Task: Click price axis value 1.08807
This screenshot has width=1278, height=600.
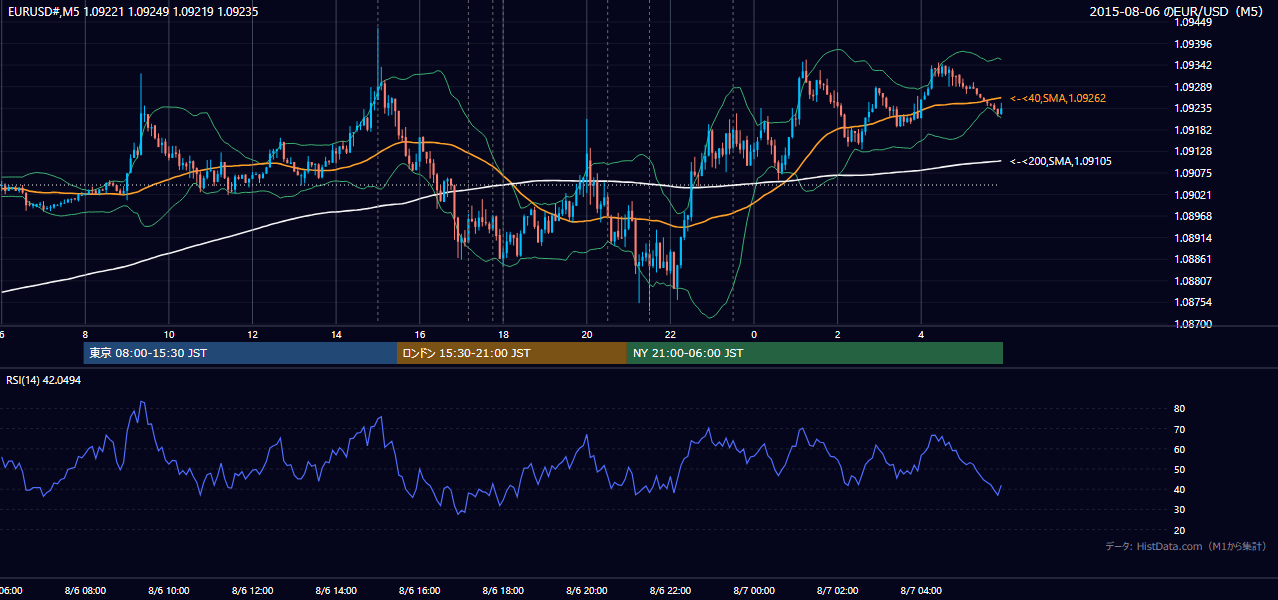Action: (1193, 281)
